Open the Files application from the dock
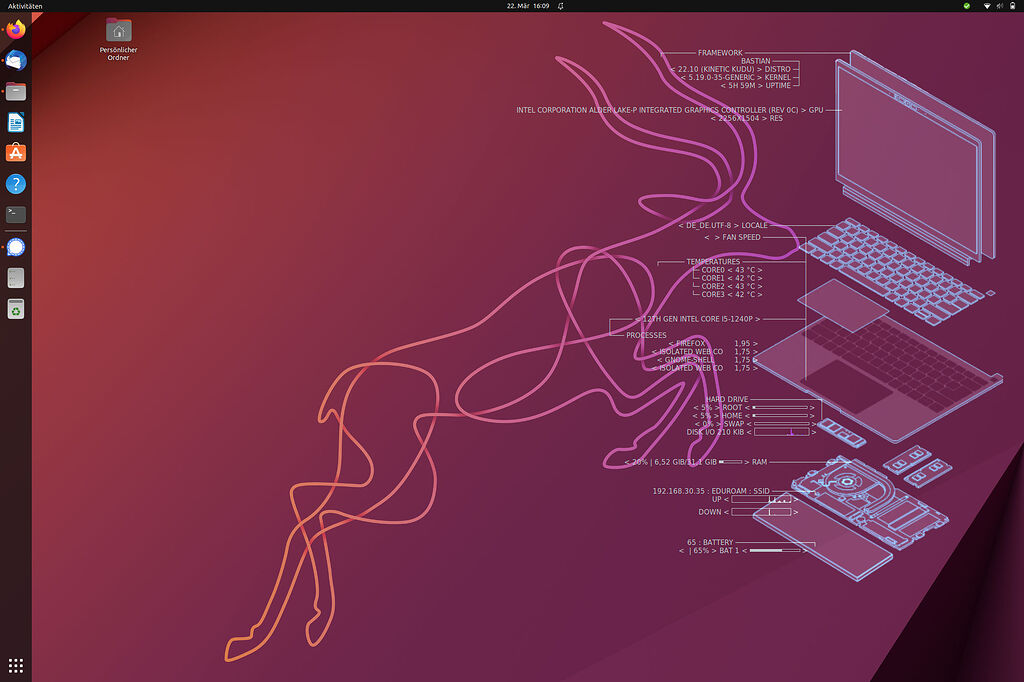 pyautogui.click(x=14, y=91)
